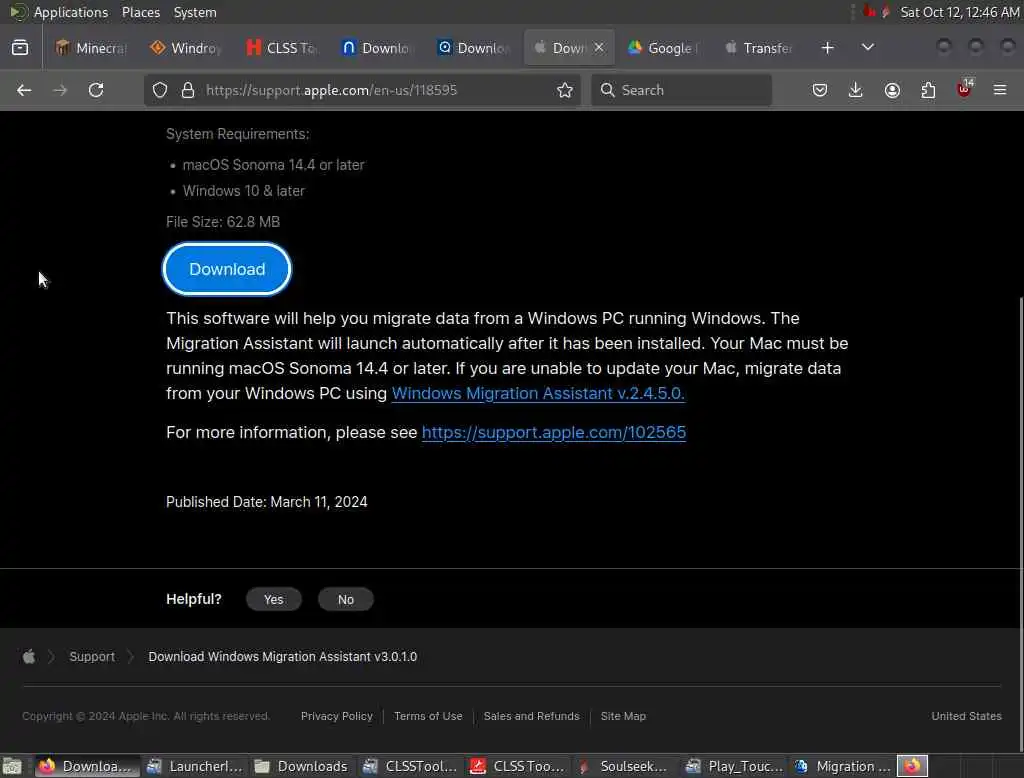Click the forward navigation arrow
Image resolution: width=1024 pixels, height=778 pixels.
60,90
